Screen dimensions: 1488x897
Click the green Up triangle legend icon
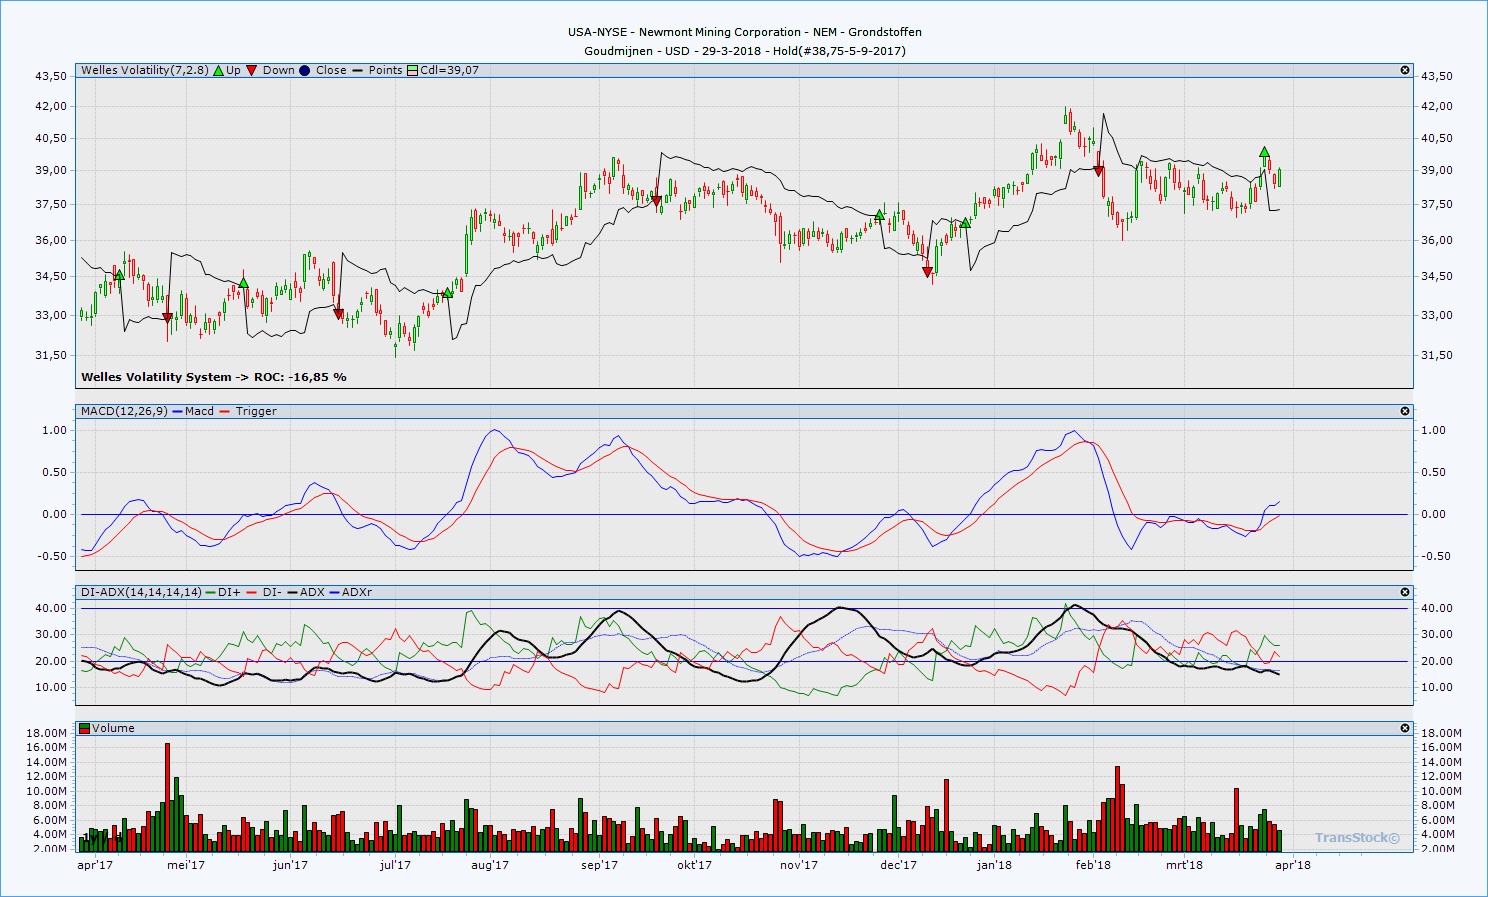tap(218, 70)
